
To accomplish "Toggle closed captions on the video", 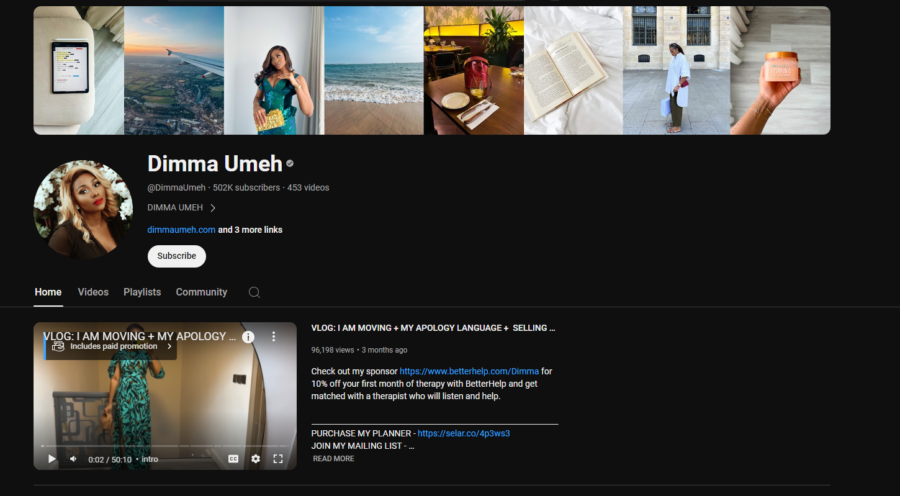I will (233, 459).
